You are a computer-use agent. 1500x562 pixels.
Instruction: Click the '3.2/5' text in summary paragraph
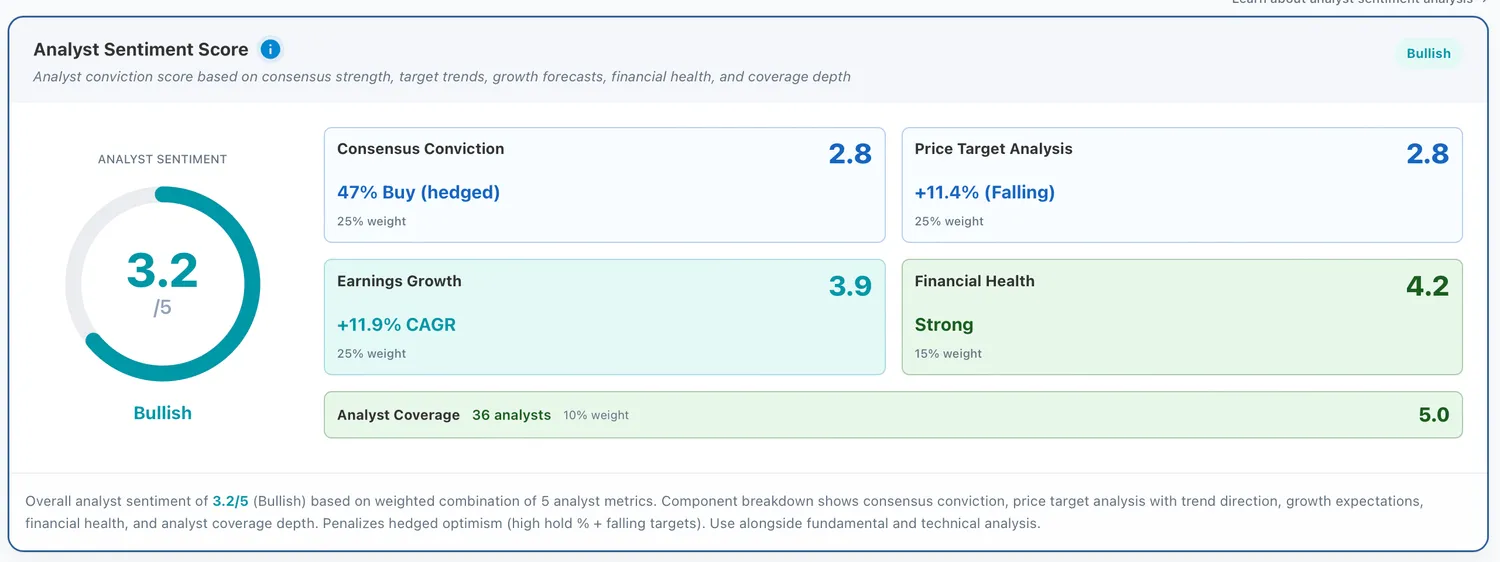coord(231,501)
